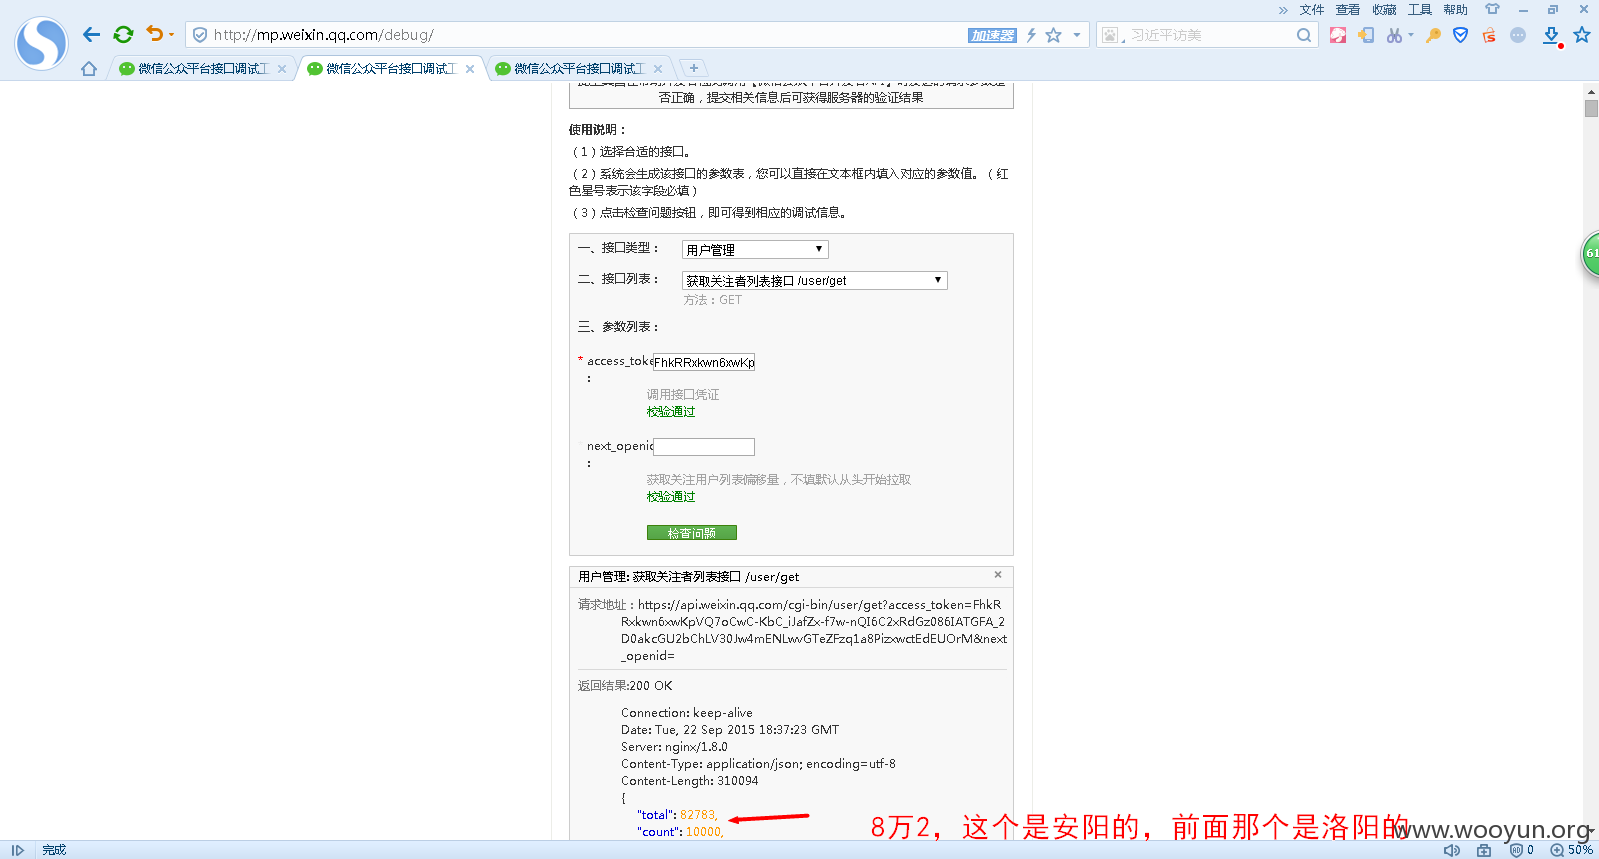
Task: Close the third 微信公众平台 tab
Action: point(658,69)
